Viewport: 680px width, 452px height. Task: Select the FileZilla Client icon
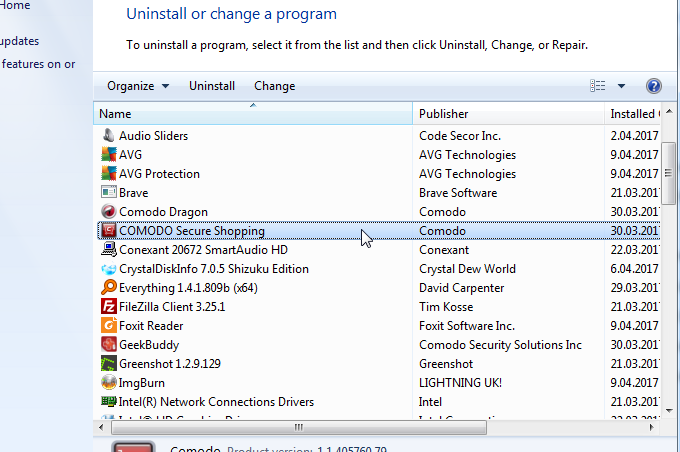tap(110, 307)
